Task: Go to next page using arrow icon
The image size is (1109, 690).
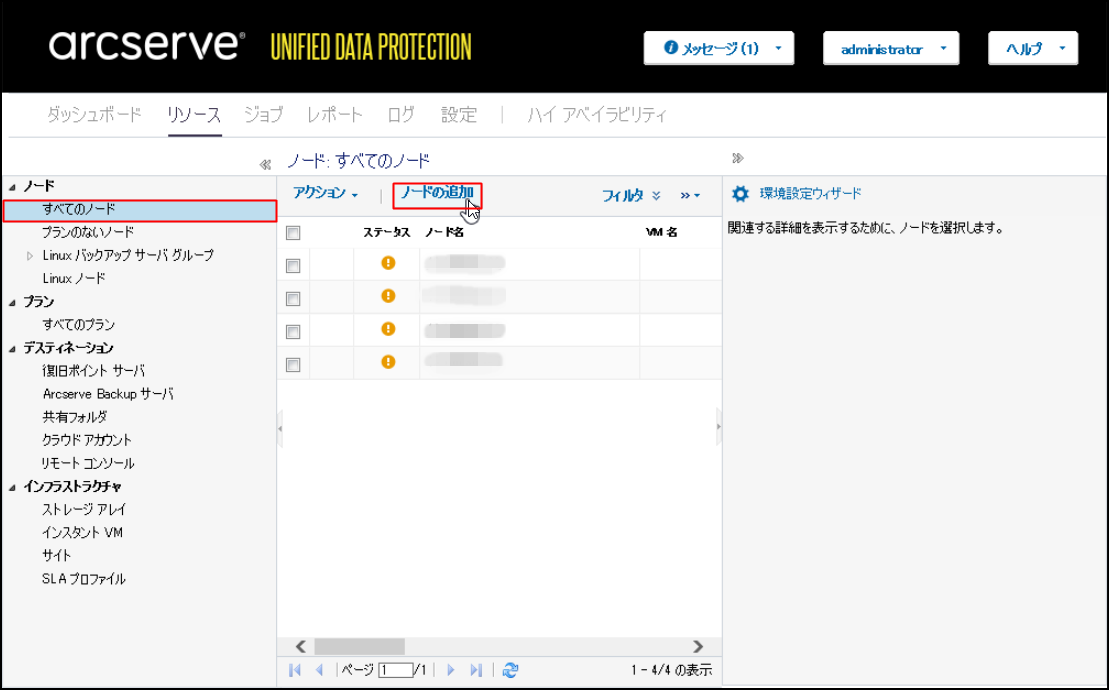Action: pyautogui.click(x=451, y=670)
